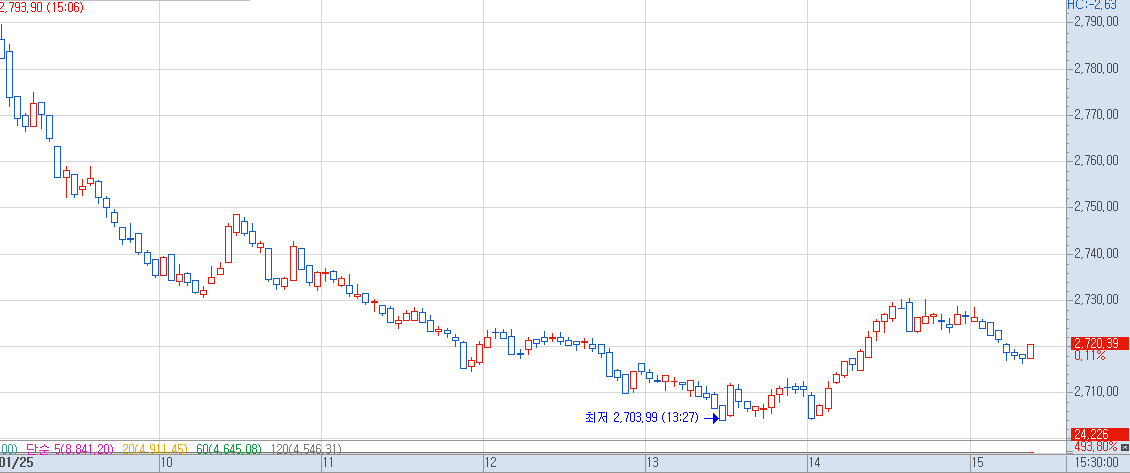1130x473 pixels.
Task: Select the 120(4,546,31) moving average label
Action: pos(306,448)
